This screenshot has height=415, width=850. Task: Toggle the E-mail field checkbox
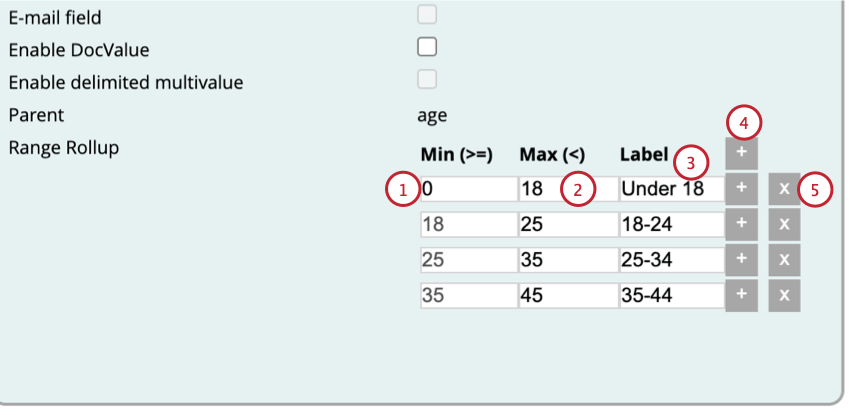point(427,15)
